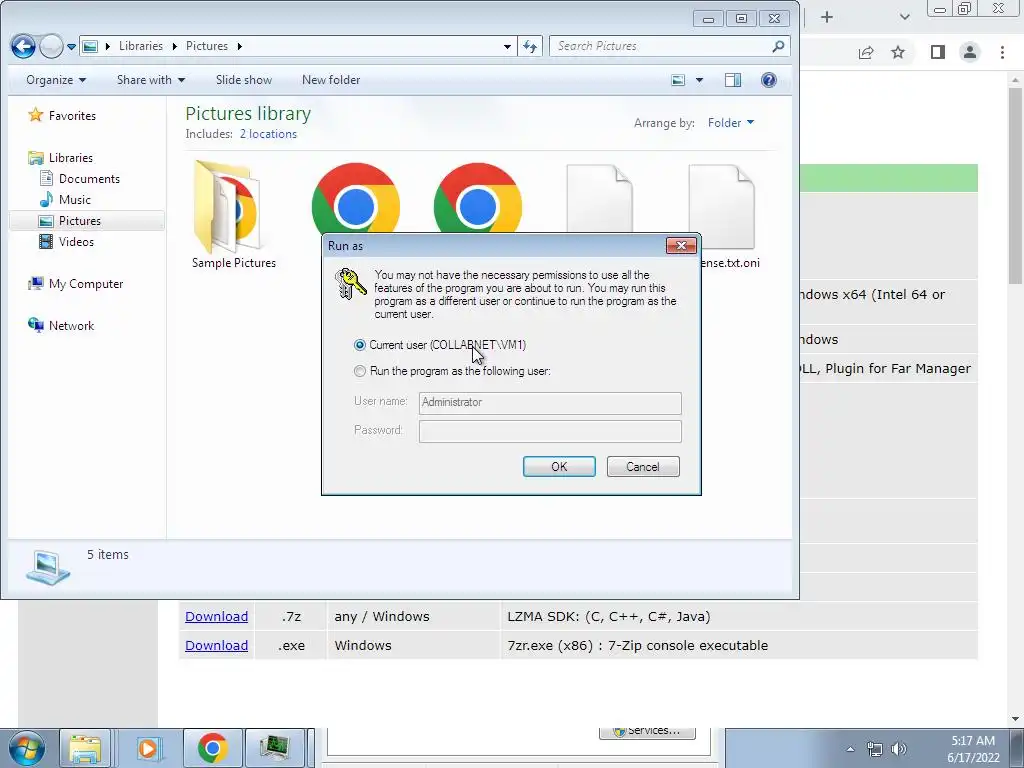This screenshot has height=768, width=1024.
Task: Open address bar history dropdown
Action: coord(507,46)
